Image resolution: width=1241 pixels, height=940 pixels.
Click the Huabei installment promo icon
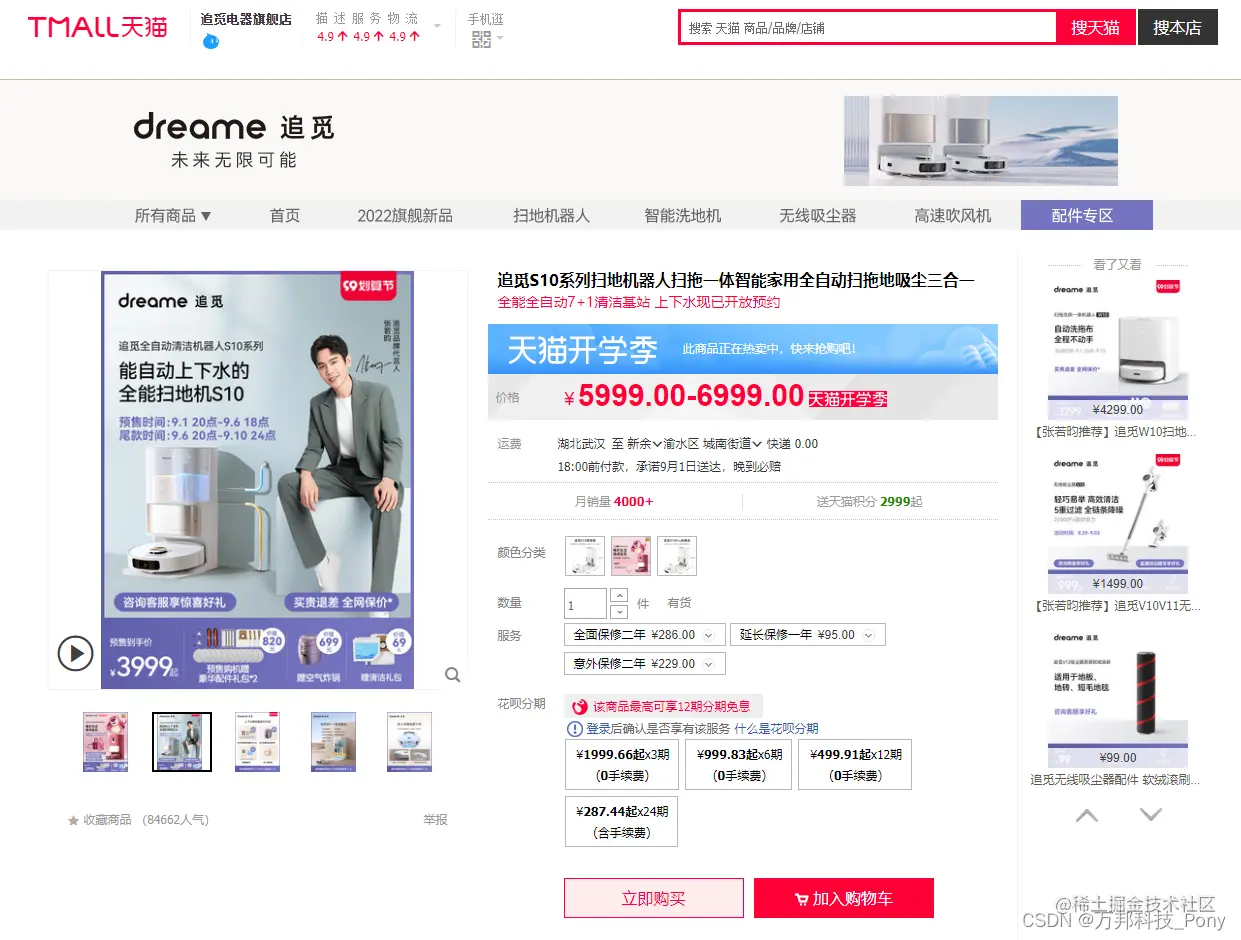click(x=580, y=707)
